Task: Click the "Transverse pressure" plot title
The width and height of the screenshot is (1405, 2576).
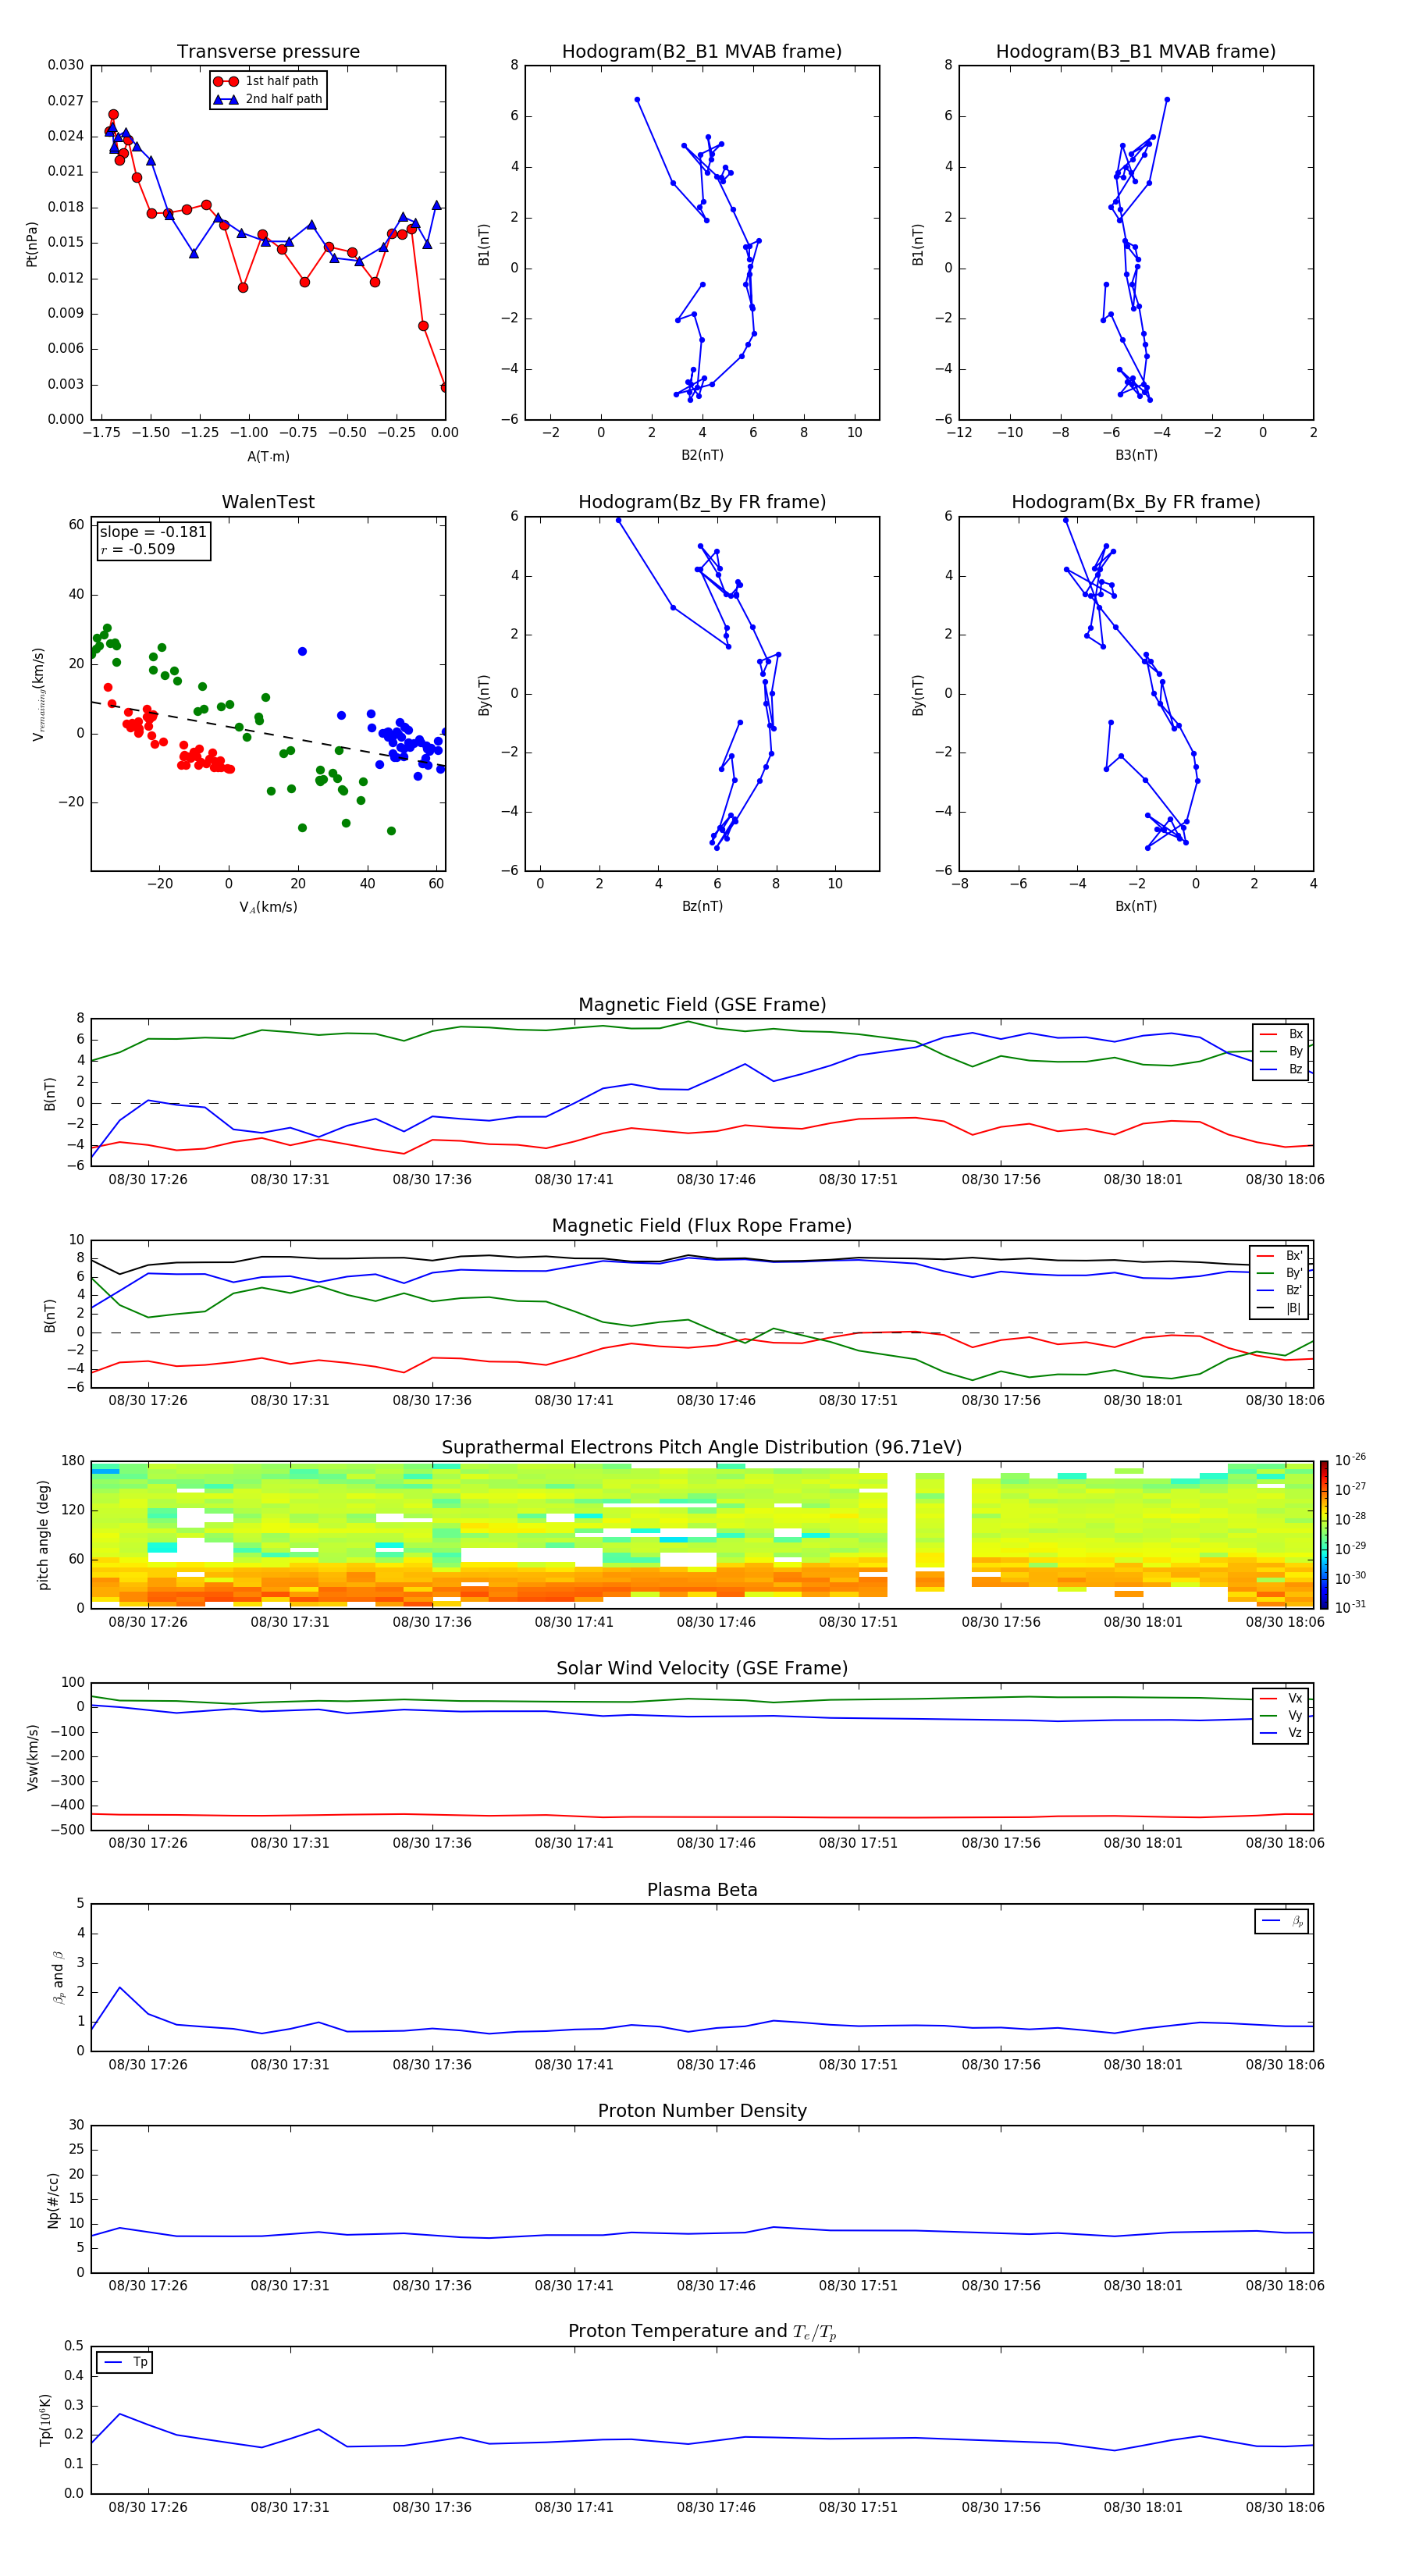Action: 268,51
